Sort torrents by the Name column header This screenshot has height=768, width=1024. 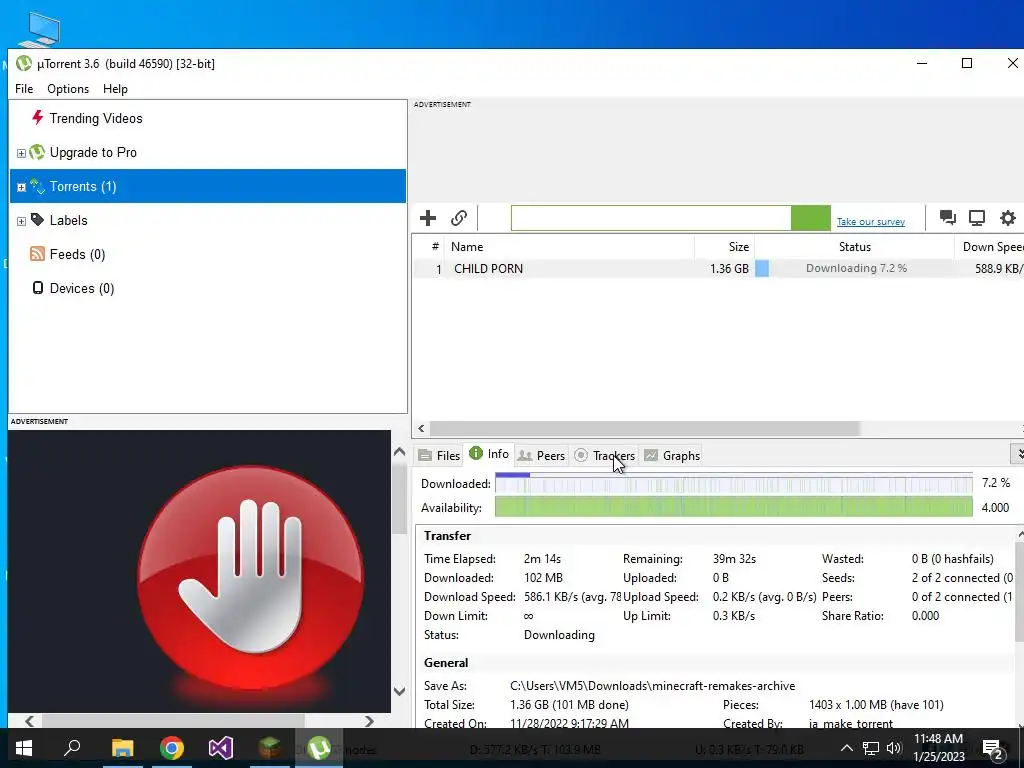[x=569, y=247]
